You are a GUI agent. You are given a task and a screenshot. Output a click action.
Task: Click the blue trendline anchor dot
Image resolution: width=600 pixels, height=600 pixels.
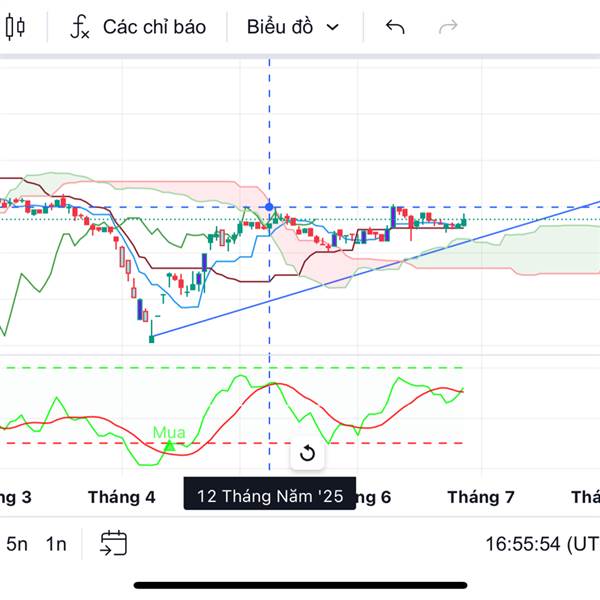(269, 207)
